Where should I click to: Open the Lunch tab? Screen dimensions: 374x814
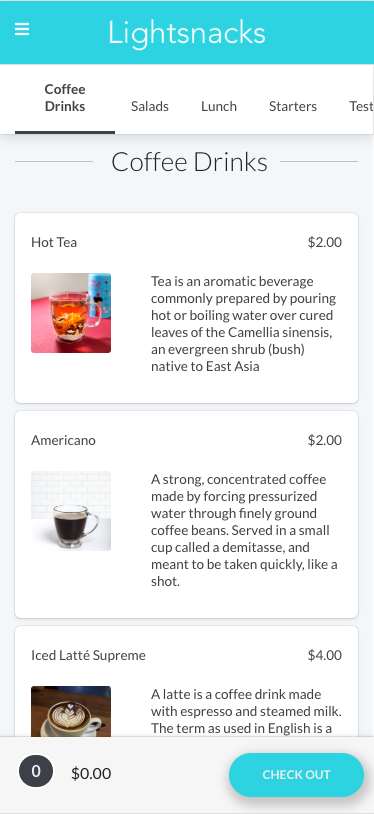point(219,106)
